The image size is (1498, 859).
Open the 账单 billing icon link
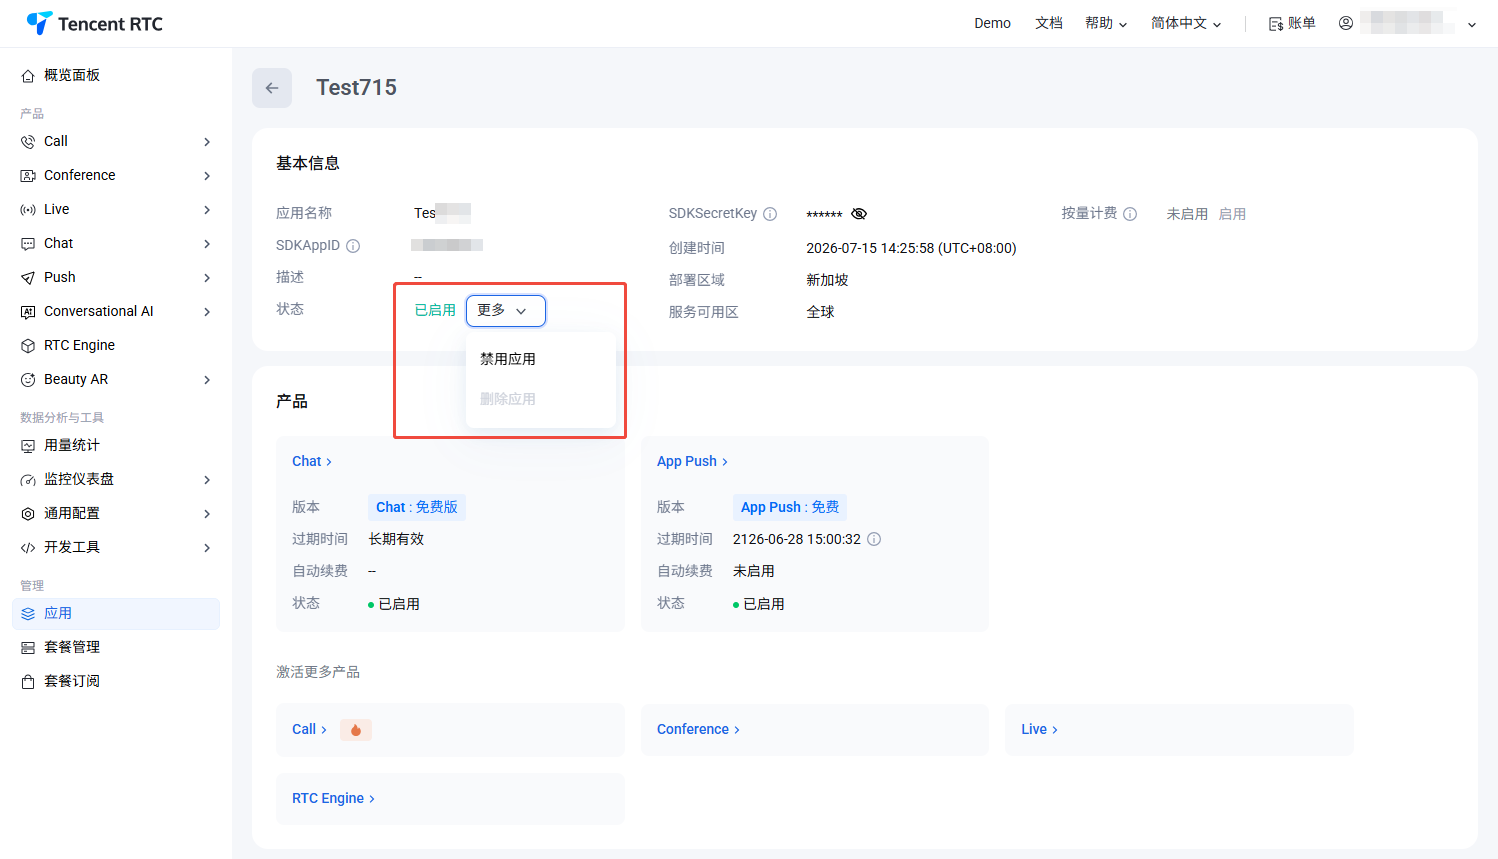[x=1292, y=23]
